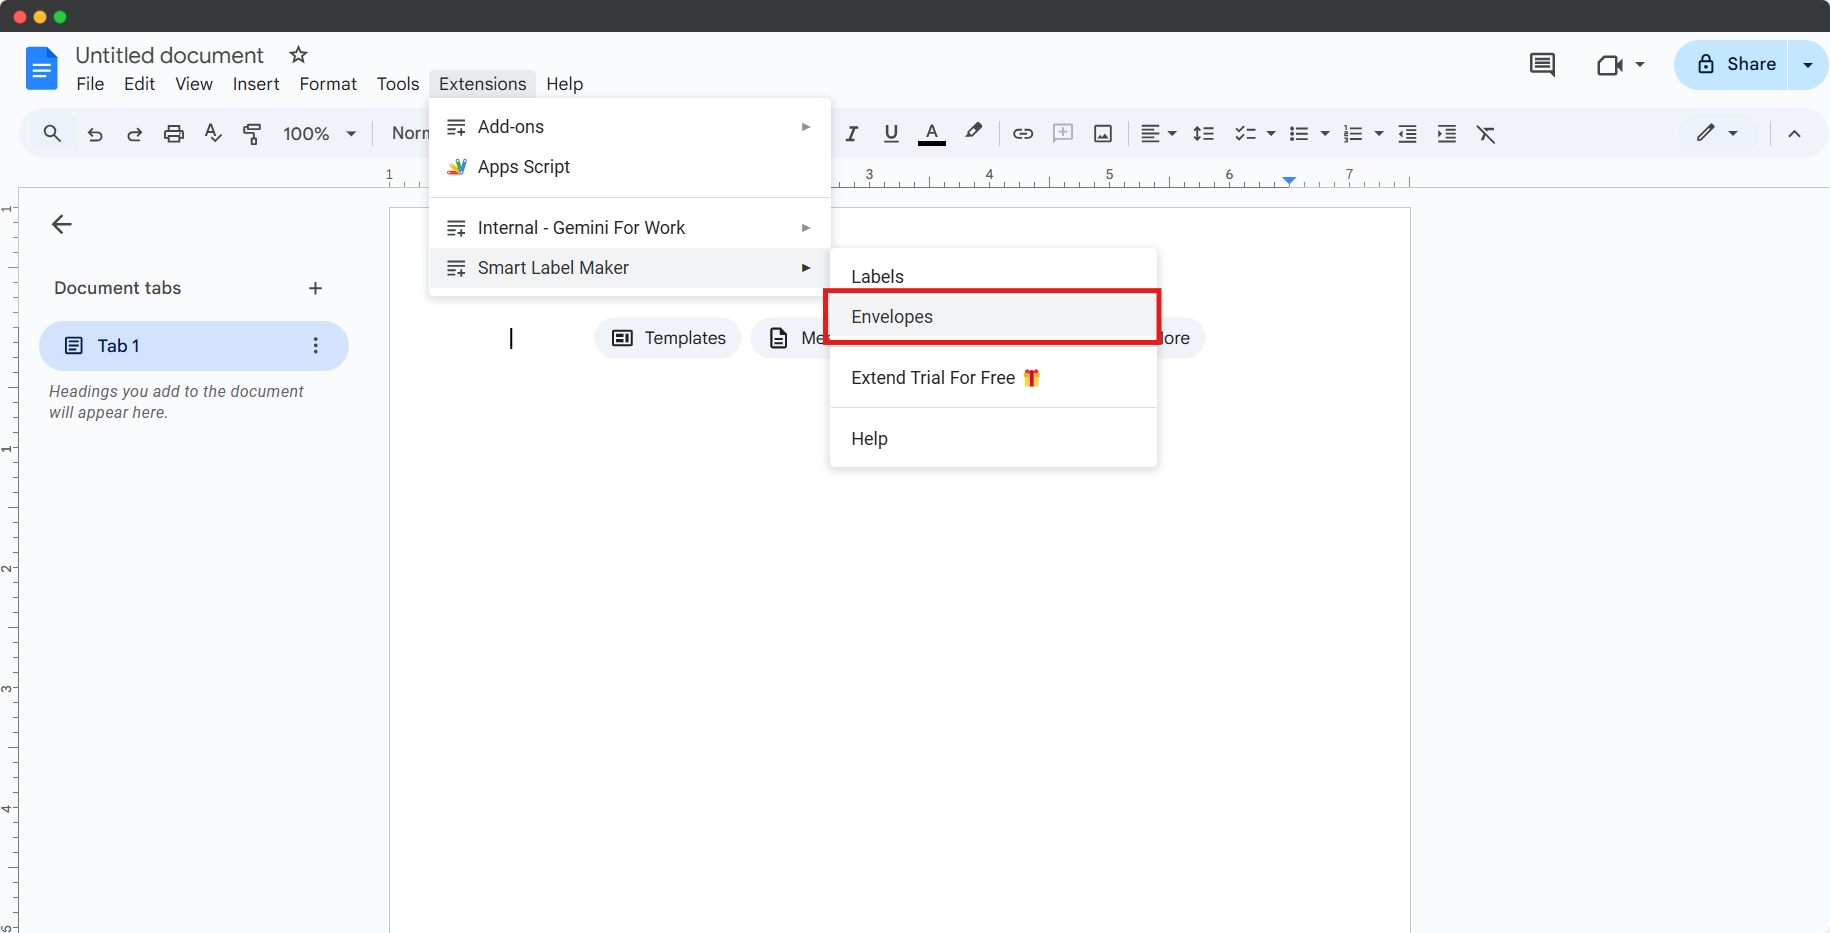
Task: Insert Templates chip
Action: click(x=668, y=338)
